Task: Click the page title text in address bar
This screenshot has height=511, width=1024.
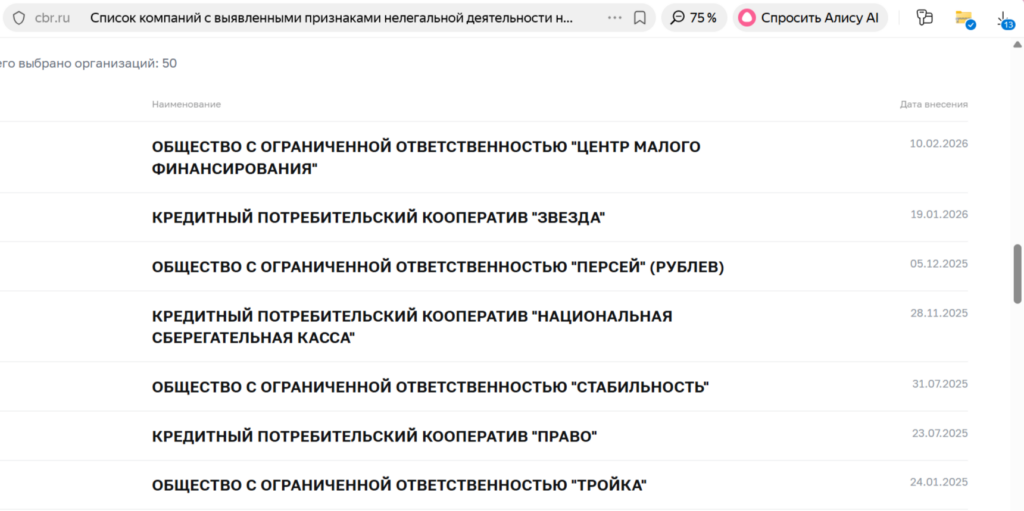Action: coord(331,18)
